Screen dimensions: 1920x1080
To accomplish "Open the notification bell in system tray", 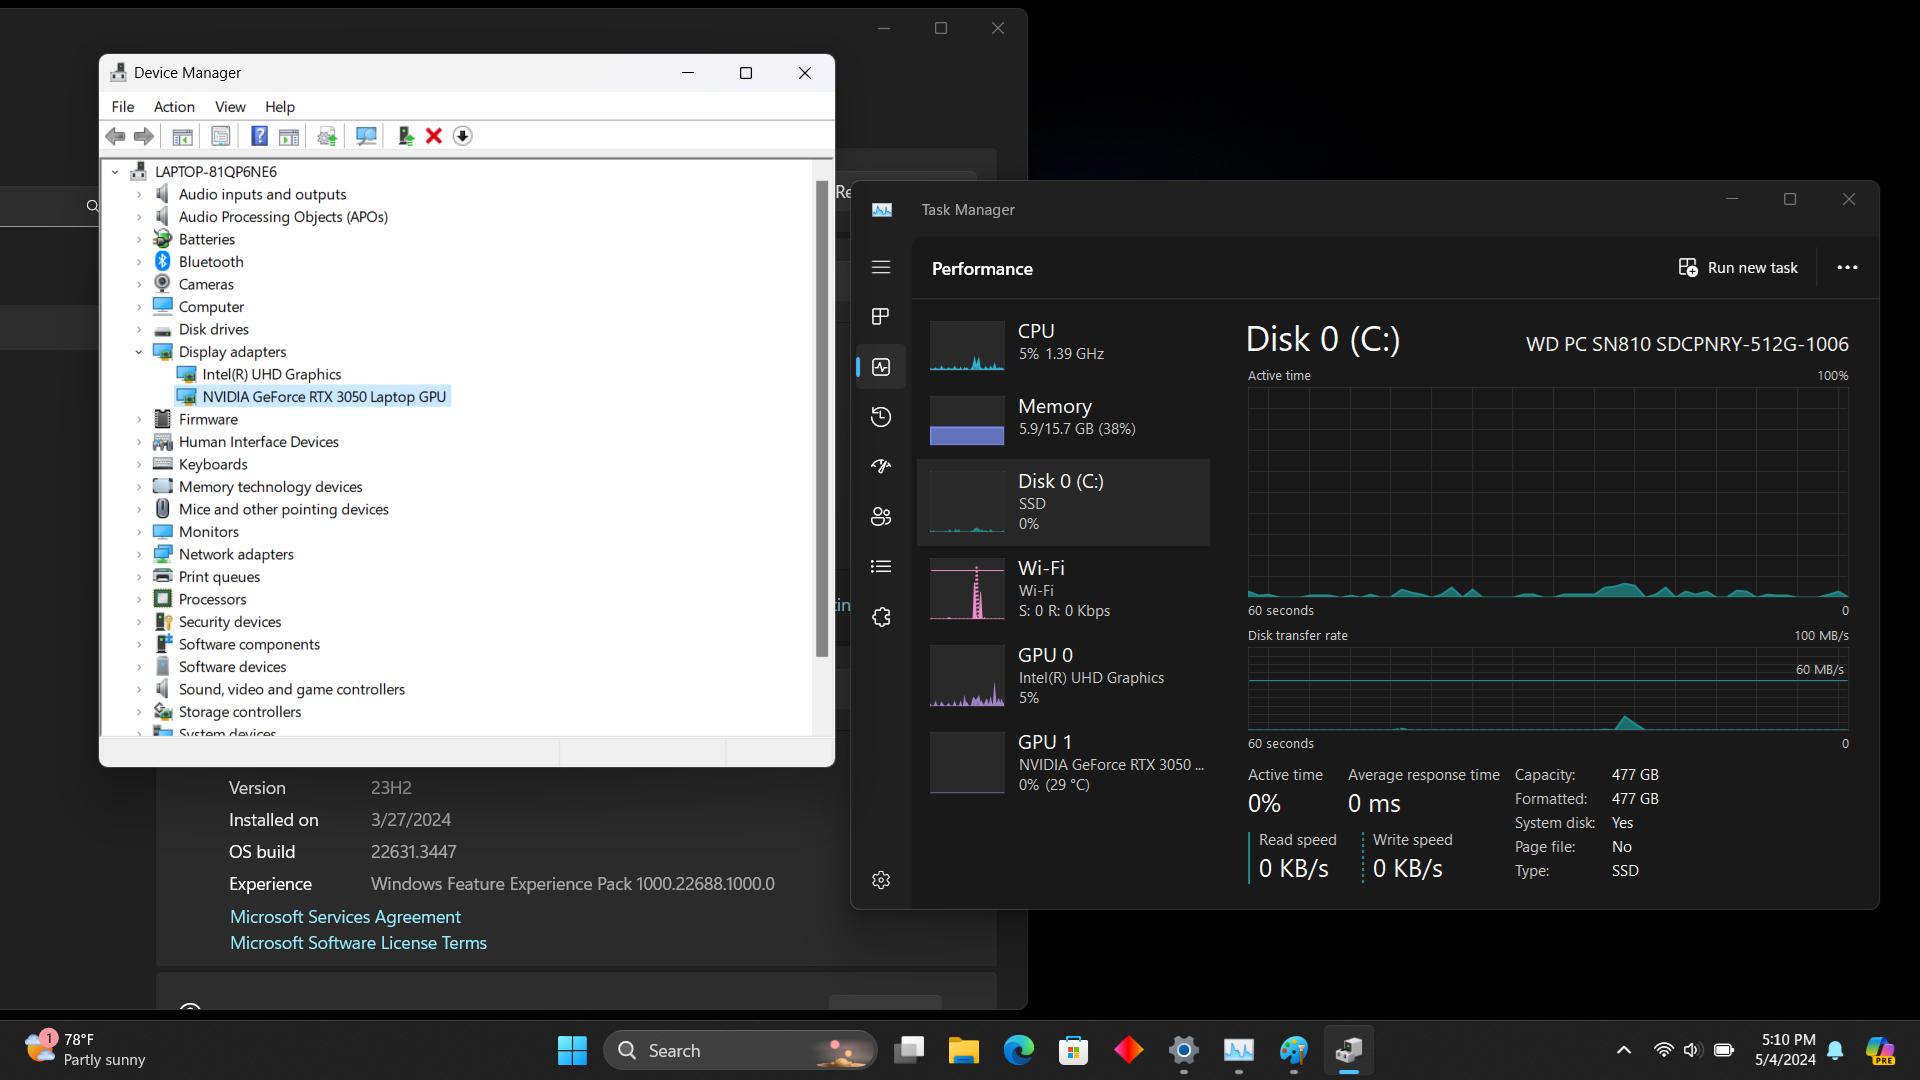I will (1835, 1050).
